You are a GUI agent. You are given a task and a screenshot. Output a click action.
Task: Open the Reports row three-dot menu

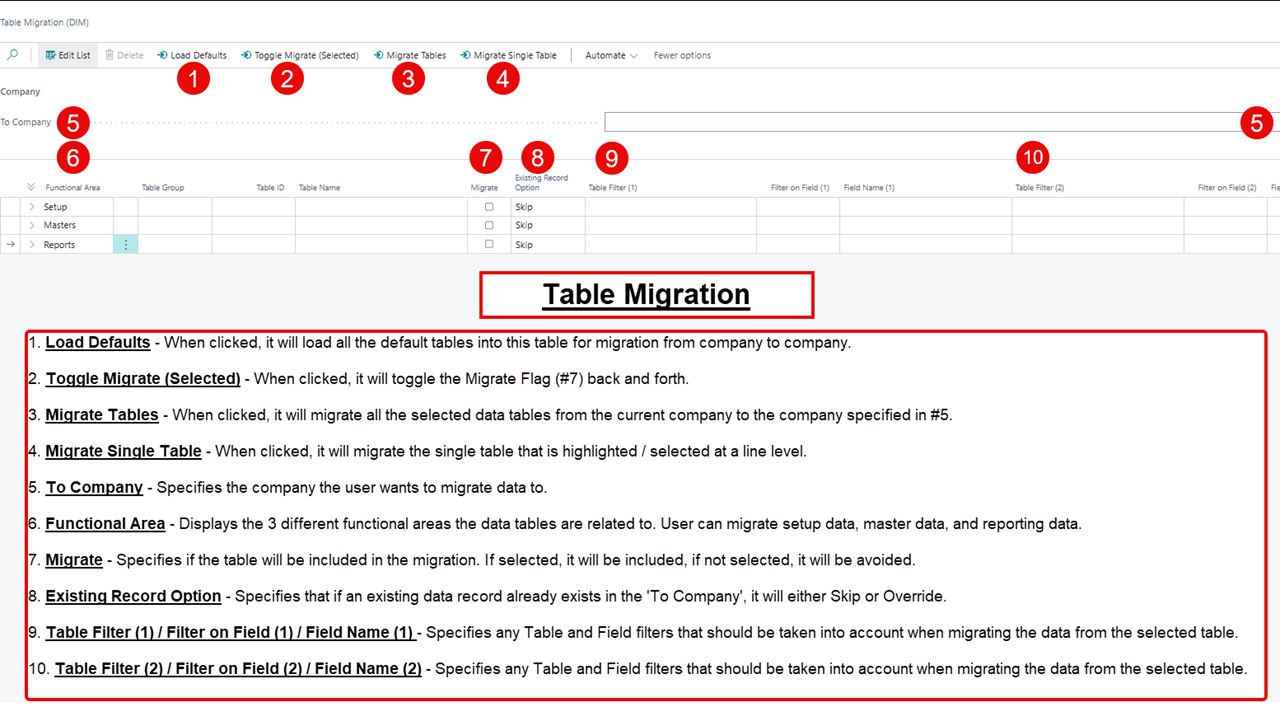pos(126,244)
